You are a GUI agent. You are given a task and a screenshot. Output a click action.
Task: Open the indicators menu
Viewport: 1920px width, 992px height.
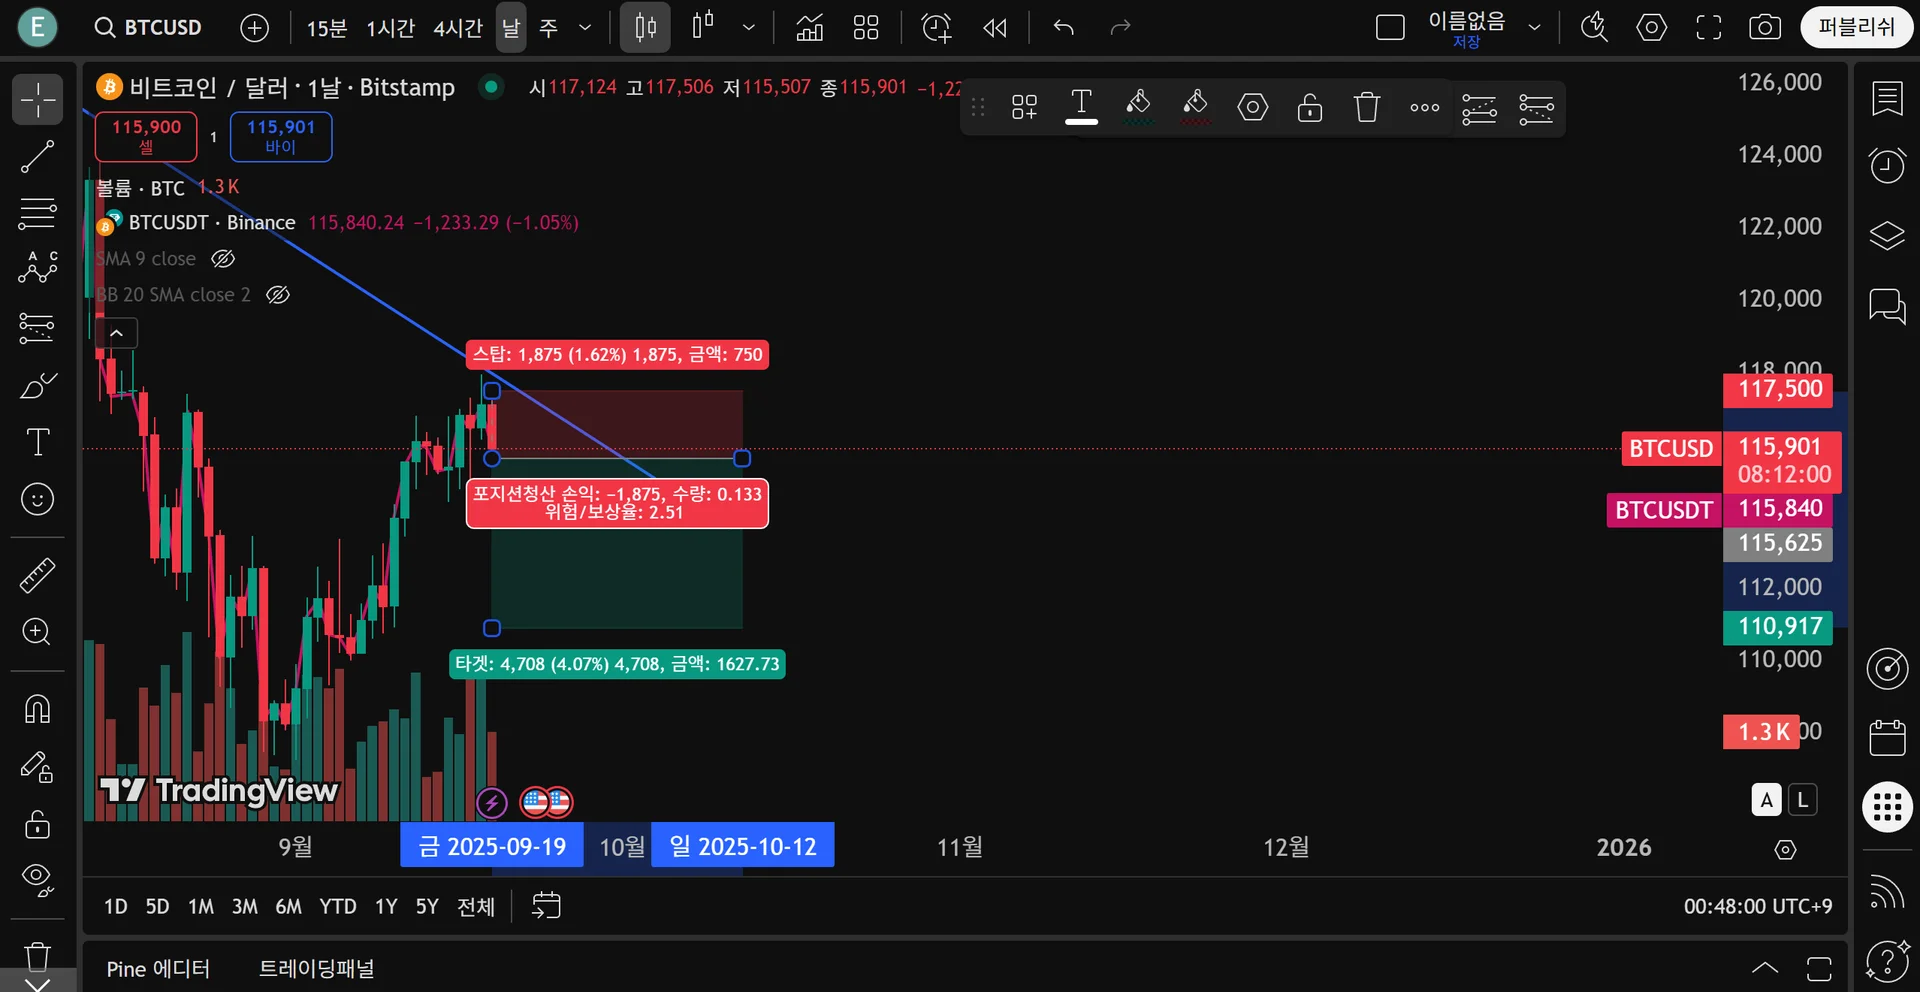(810, 28)
